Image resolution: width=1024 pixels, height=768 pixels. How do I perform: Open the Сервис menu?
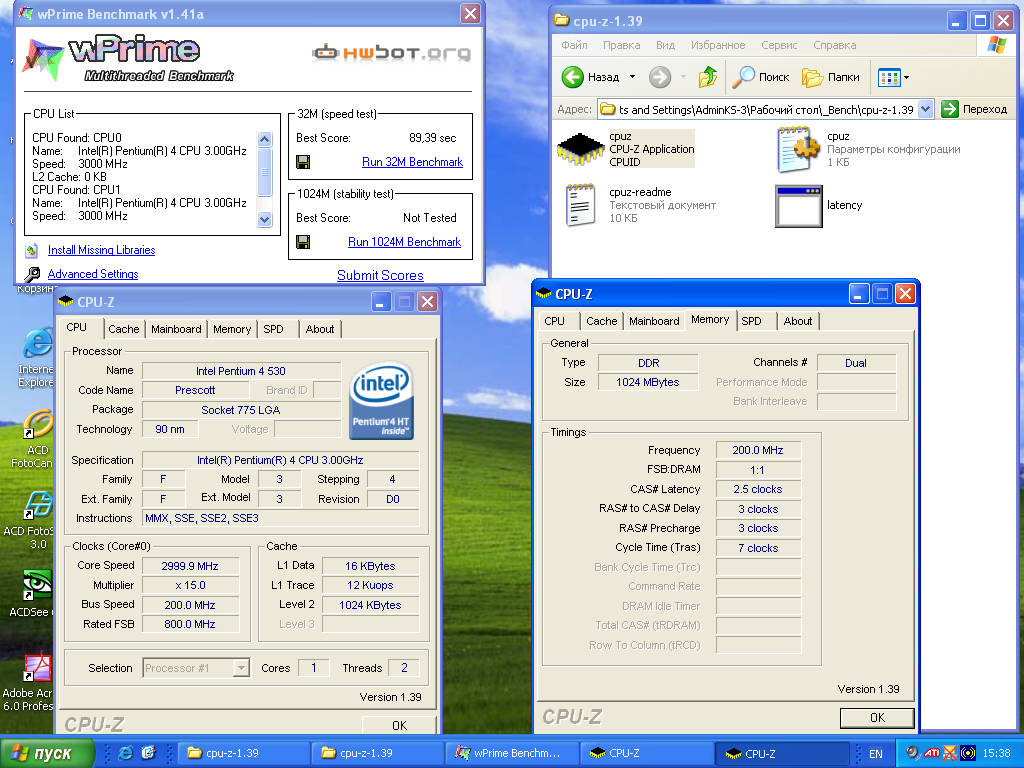tap(779, 45)
